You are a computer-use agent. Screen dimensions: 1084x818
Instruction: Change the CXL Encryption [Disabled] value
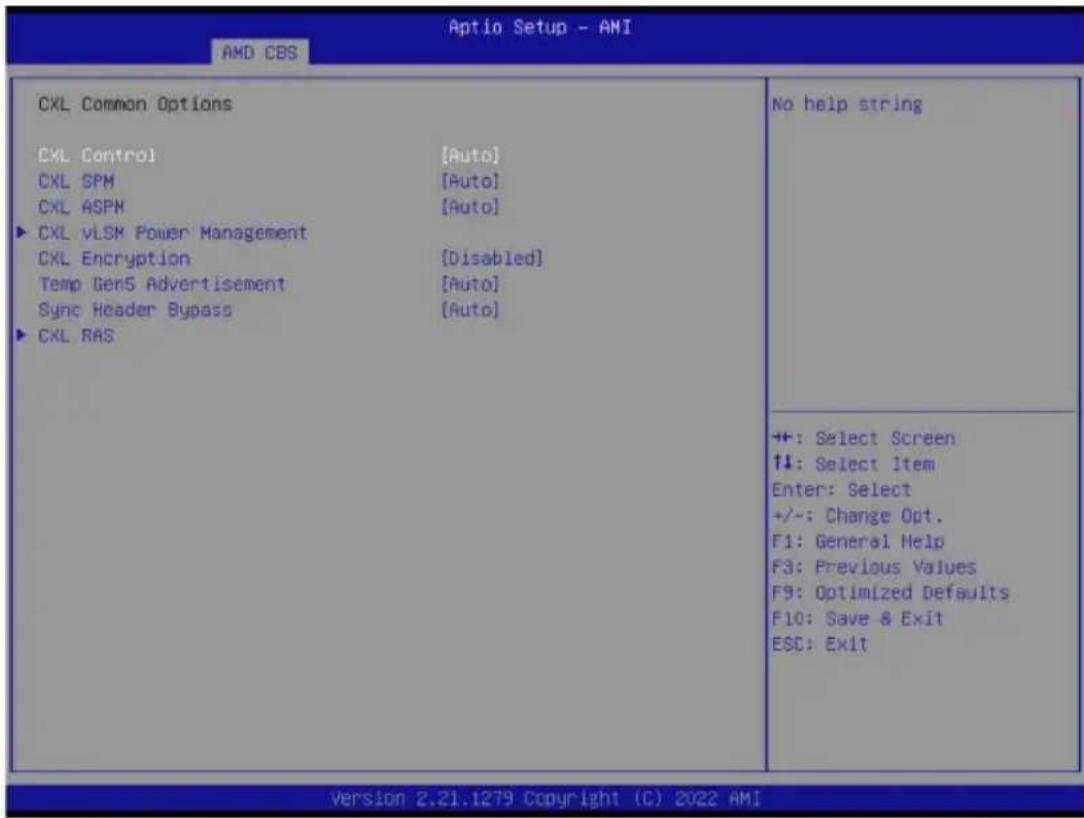point(492,259)
